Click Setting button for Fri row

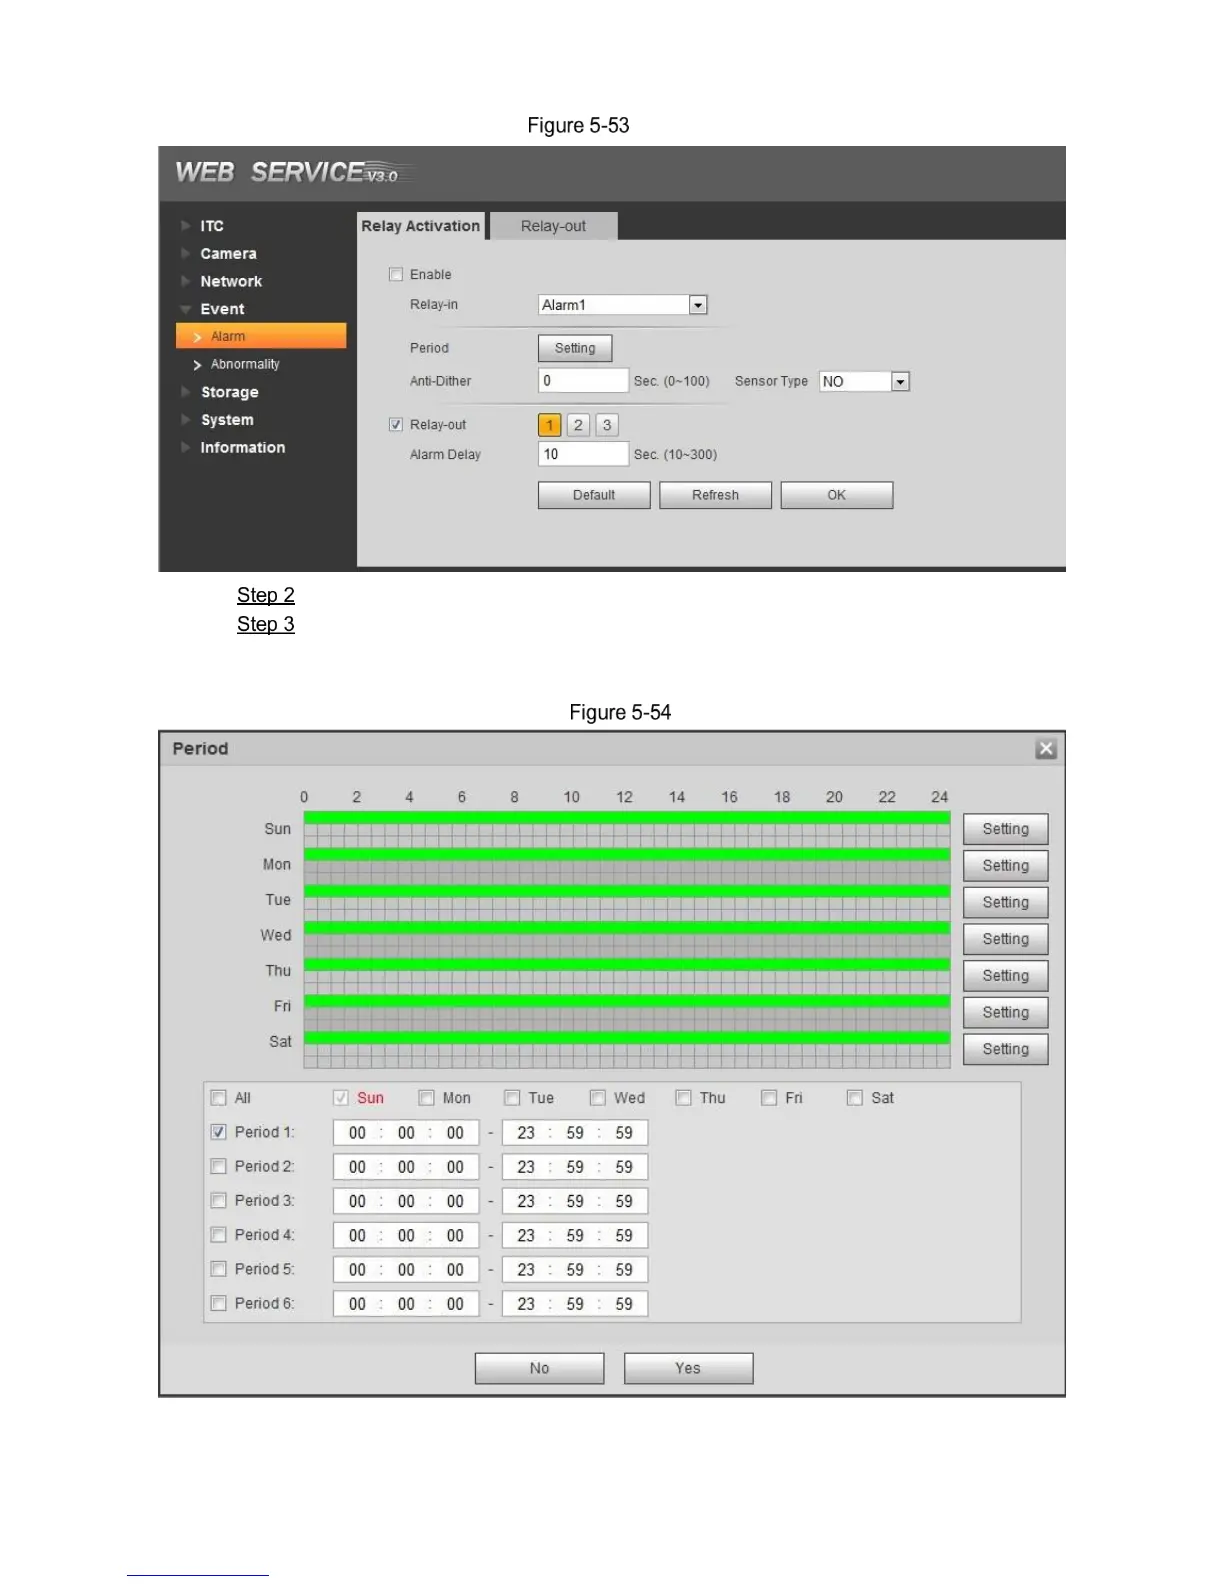tap(1006, 1012)
